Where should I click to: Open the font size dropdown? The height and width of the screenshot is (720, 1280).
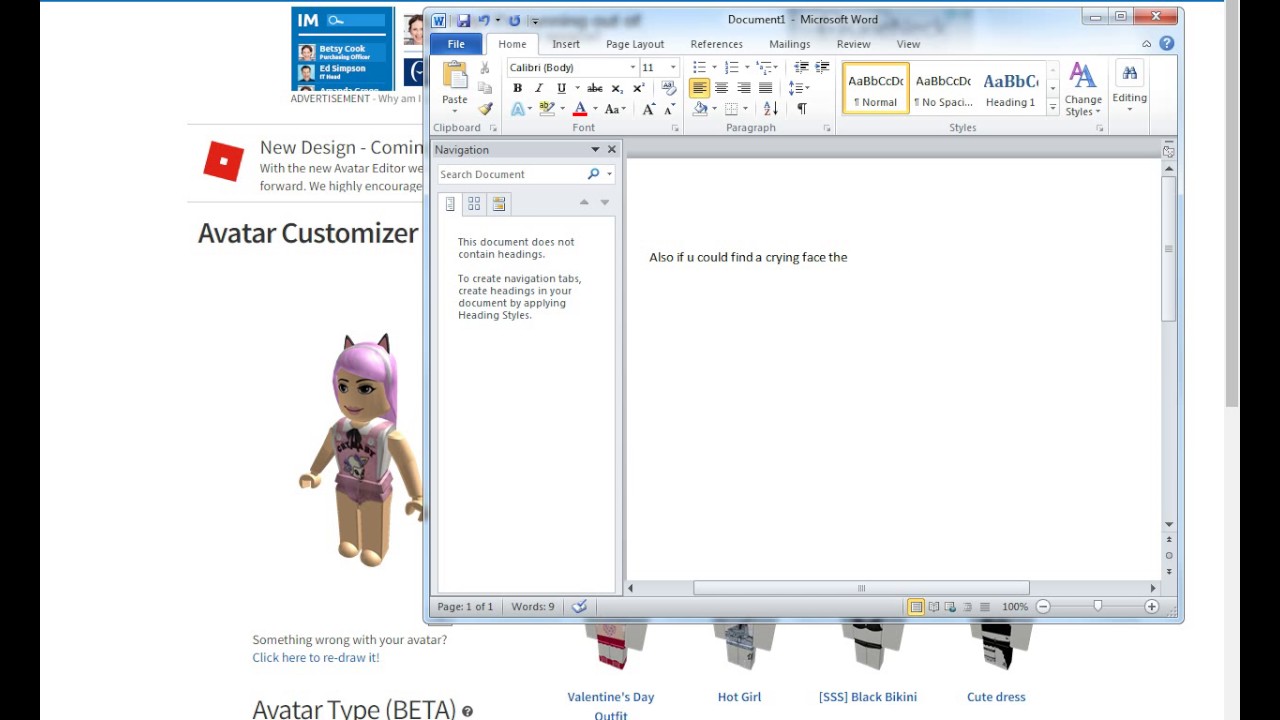pos(672,67)
